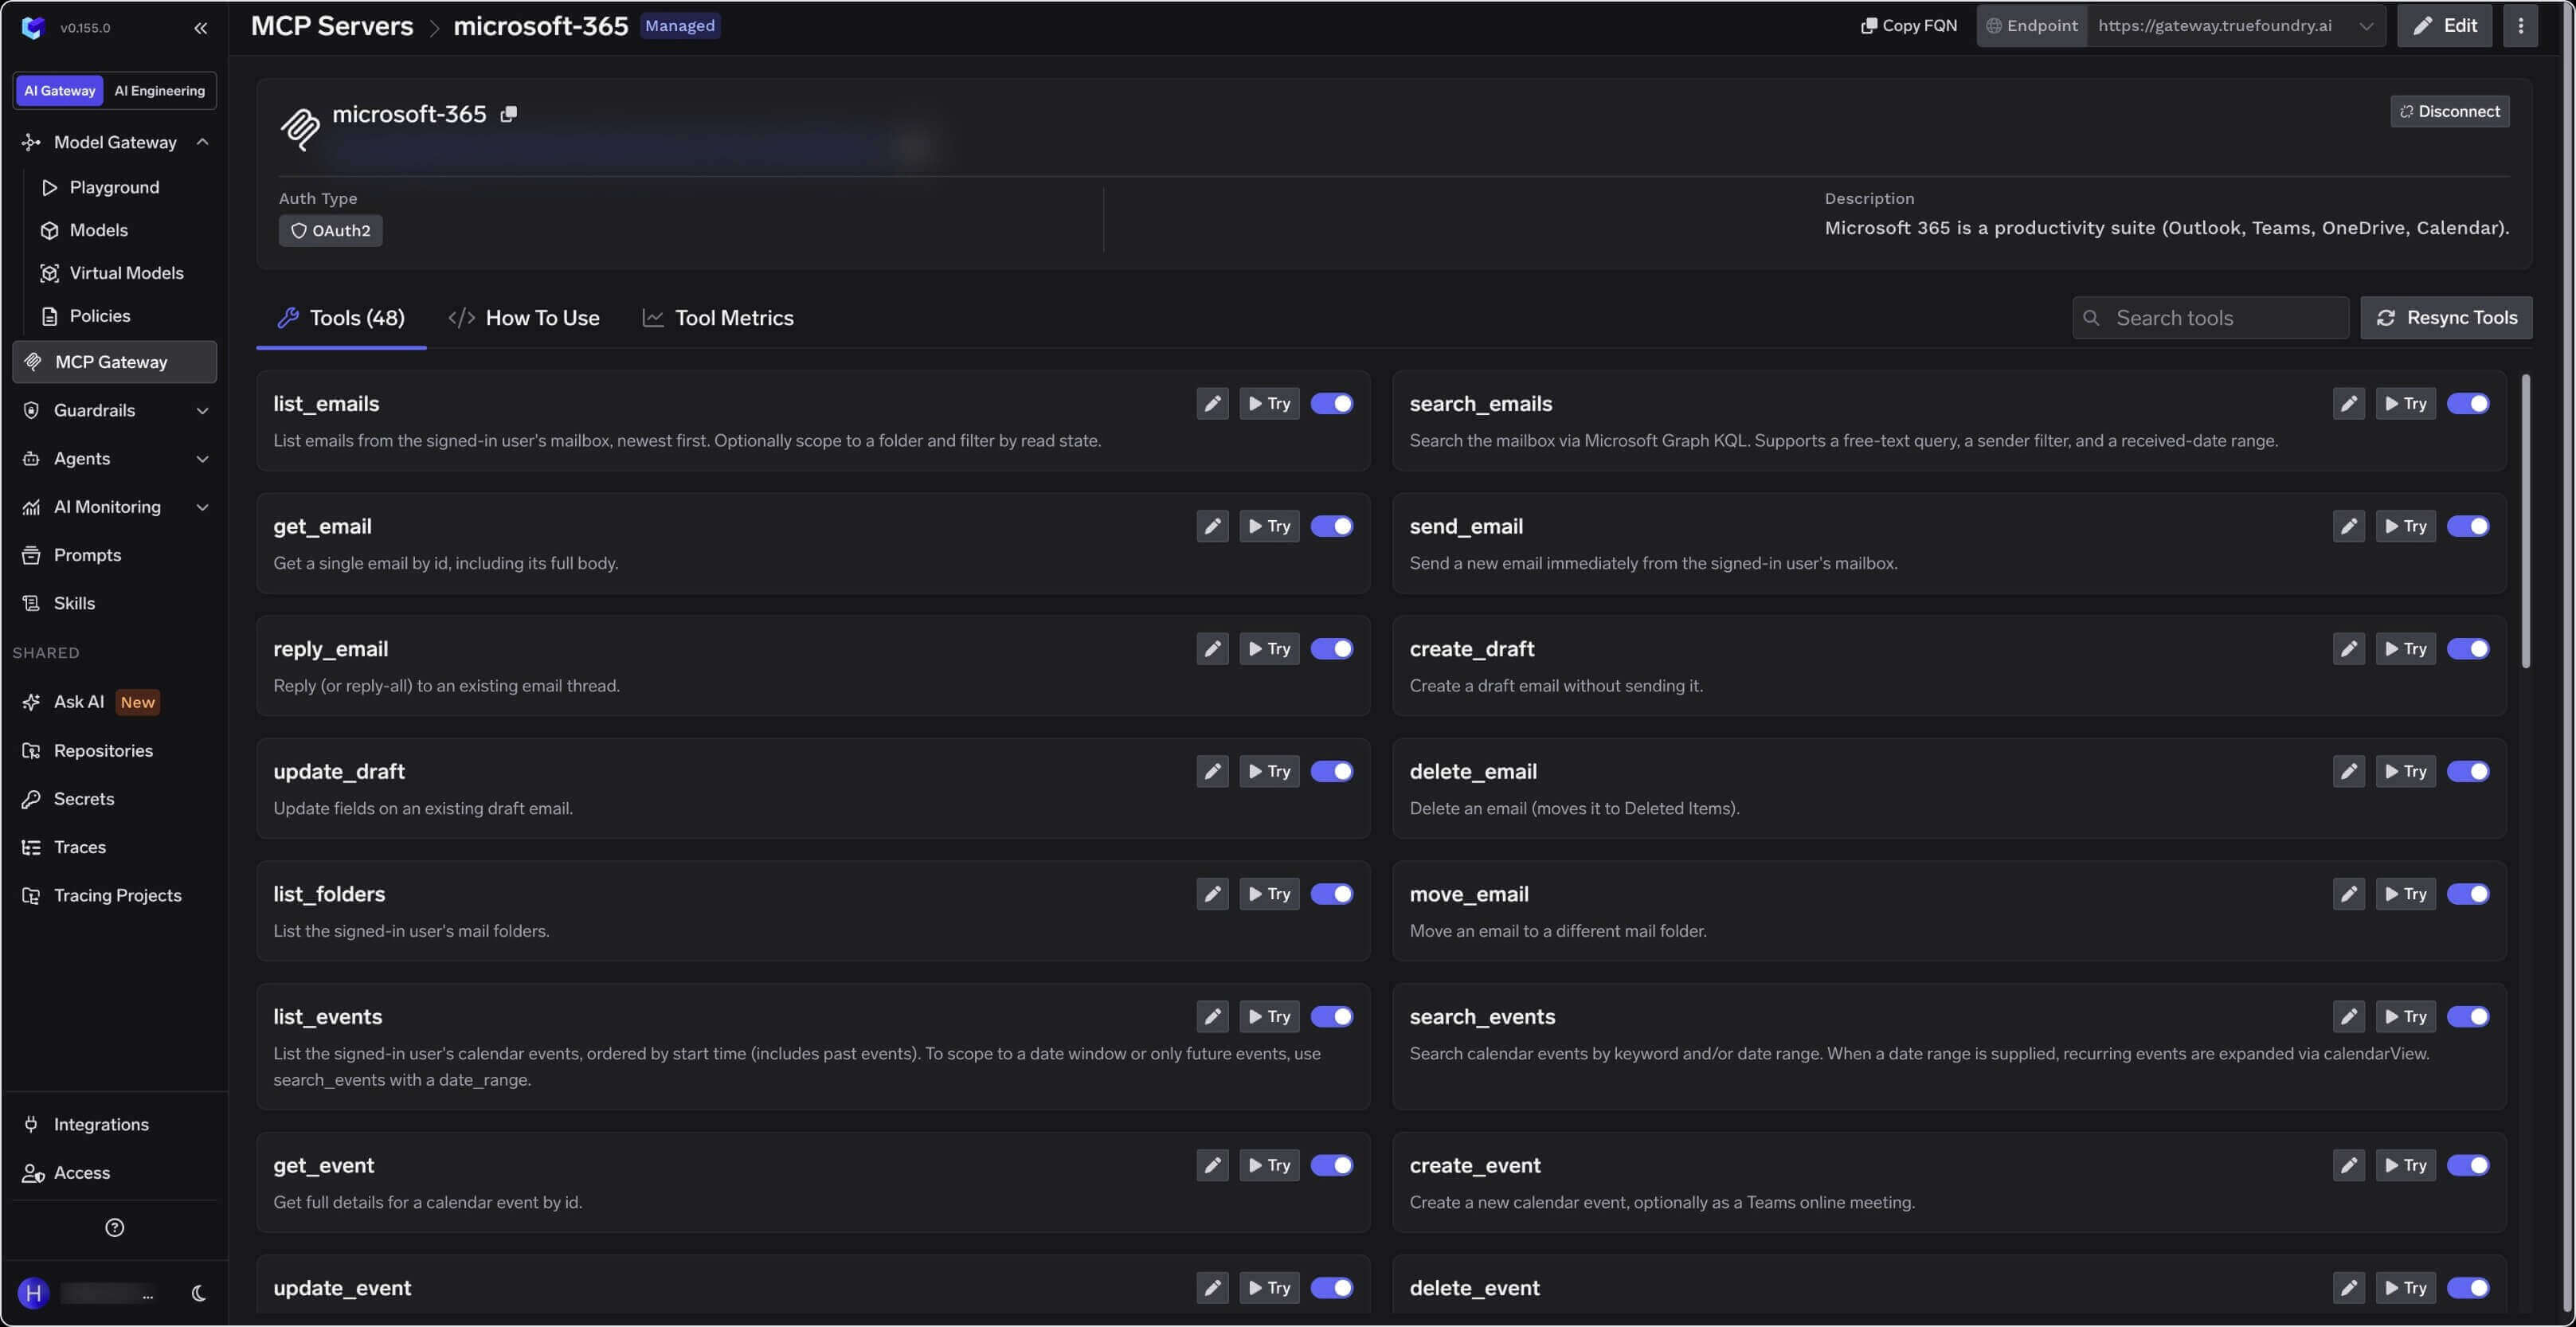Open the edit pencil for send_email

pyautogui.click(x=2348, y=527)
